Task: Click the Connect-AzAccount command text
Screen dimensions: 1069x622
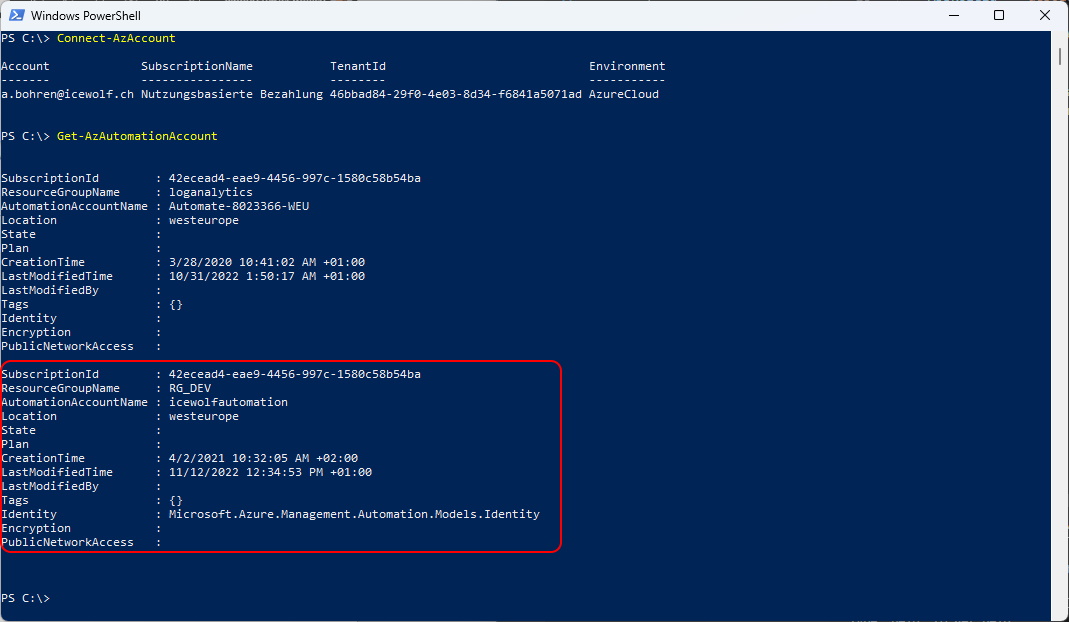Action: (116, 38)
